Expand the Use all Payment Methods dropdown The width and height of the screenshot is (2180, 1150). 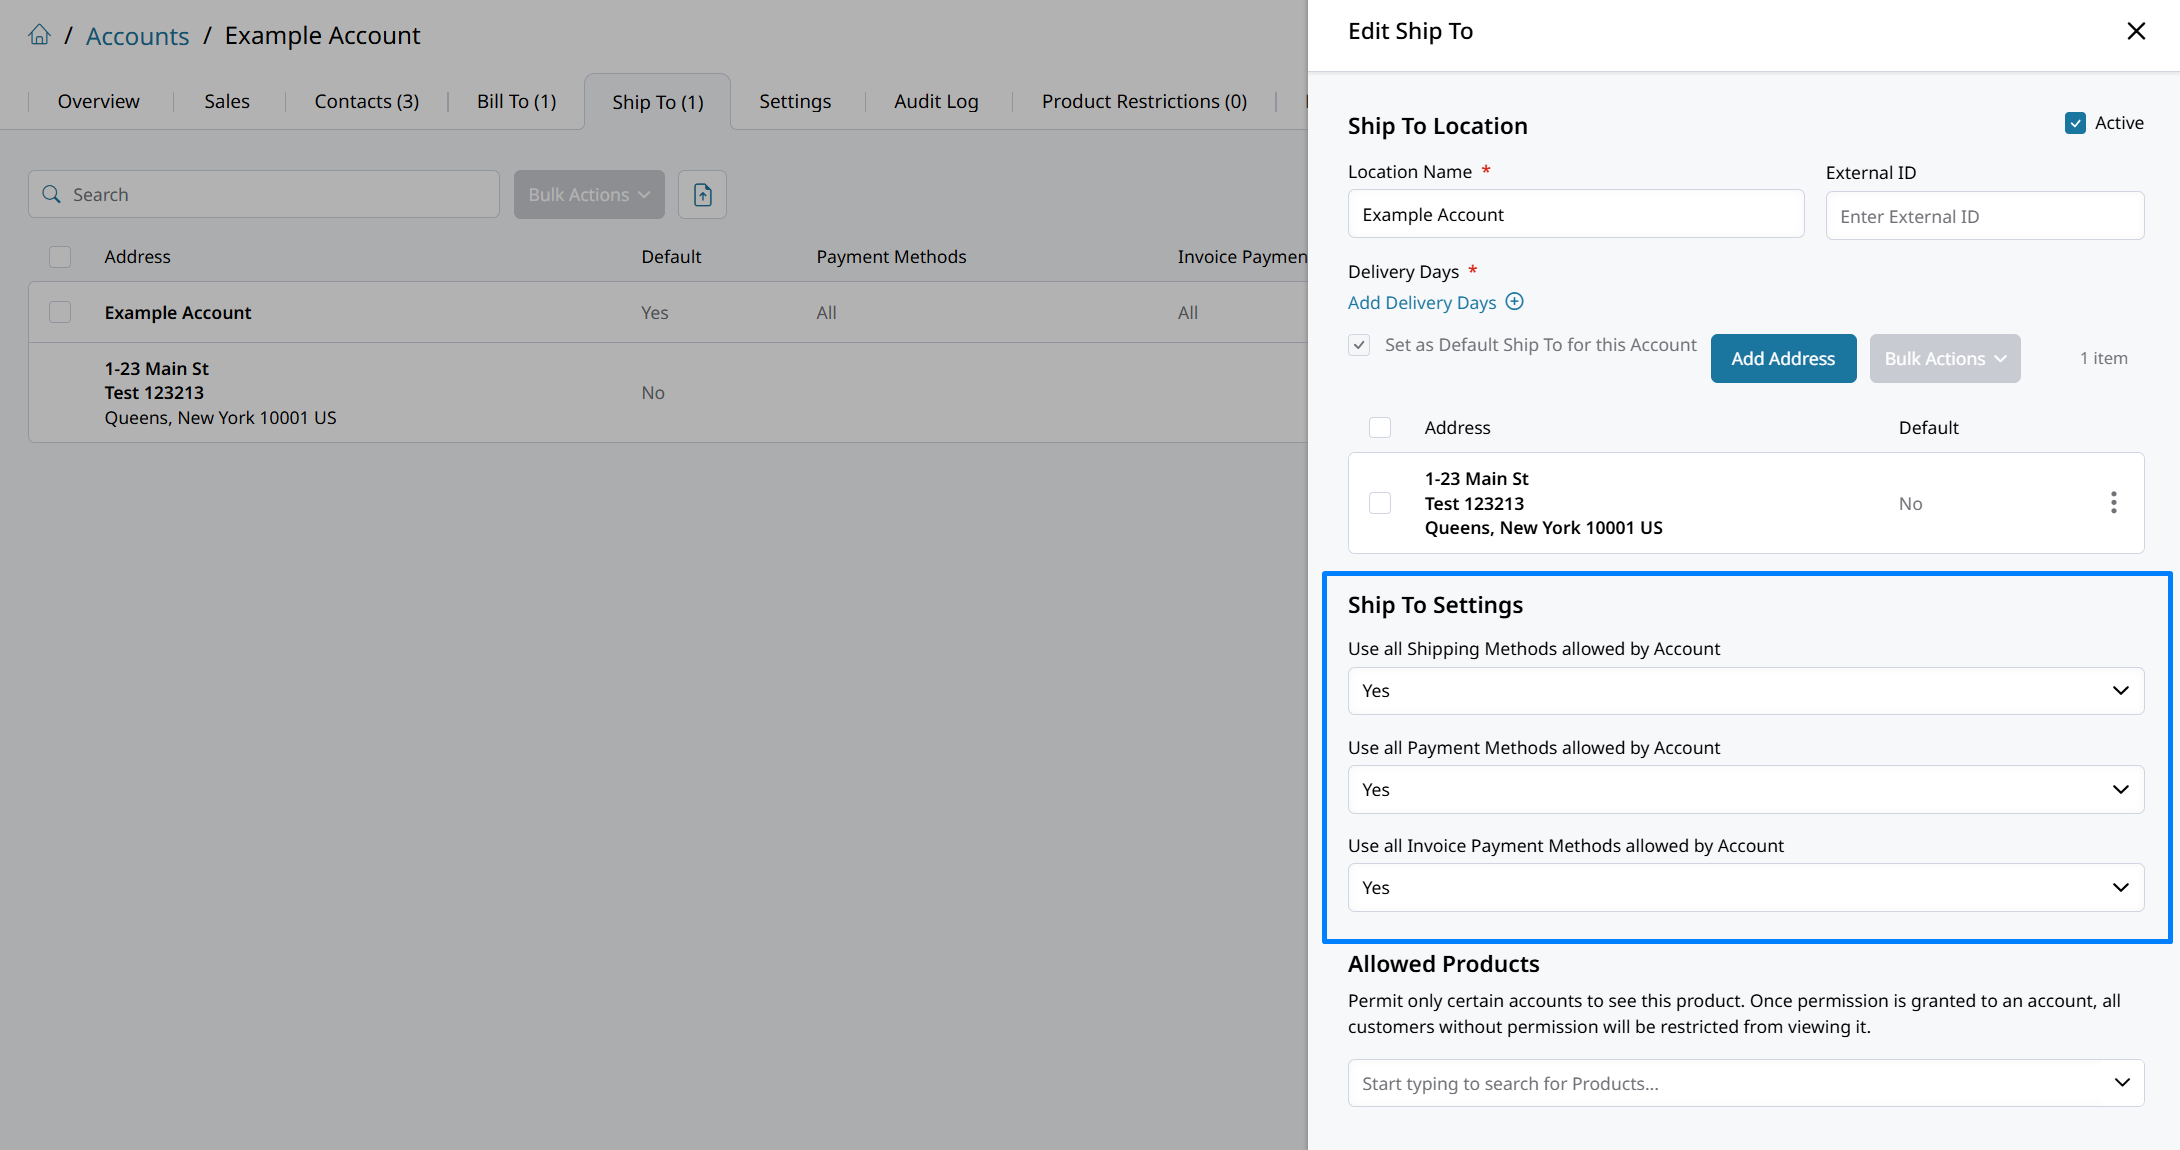point(1746,790)
